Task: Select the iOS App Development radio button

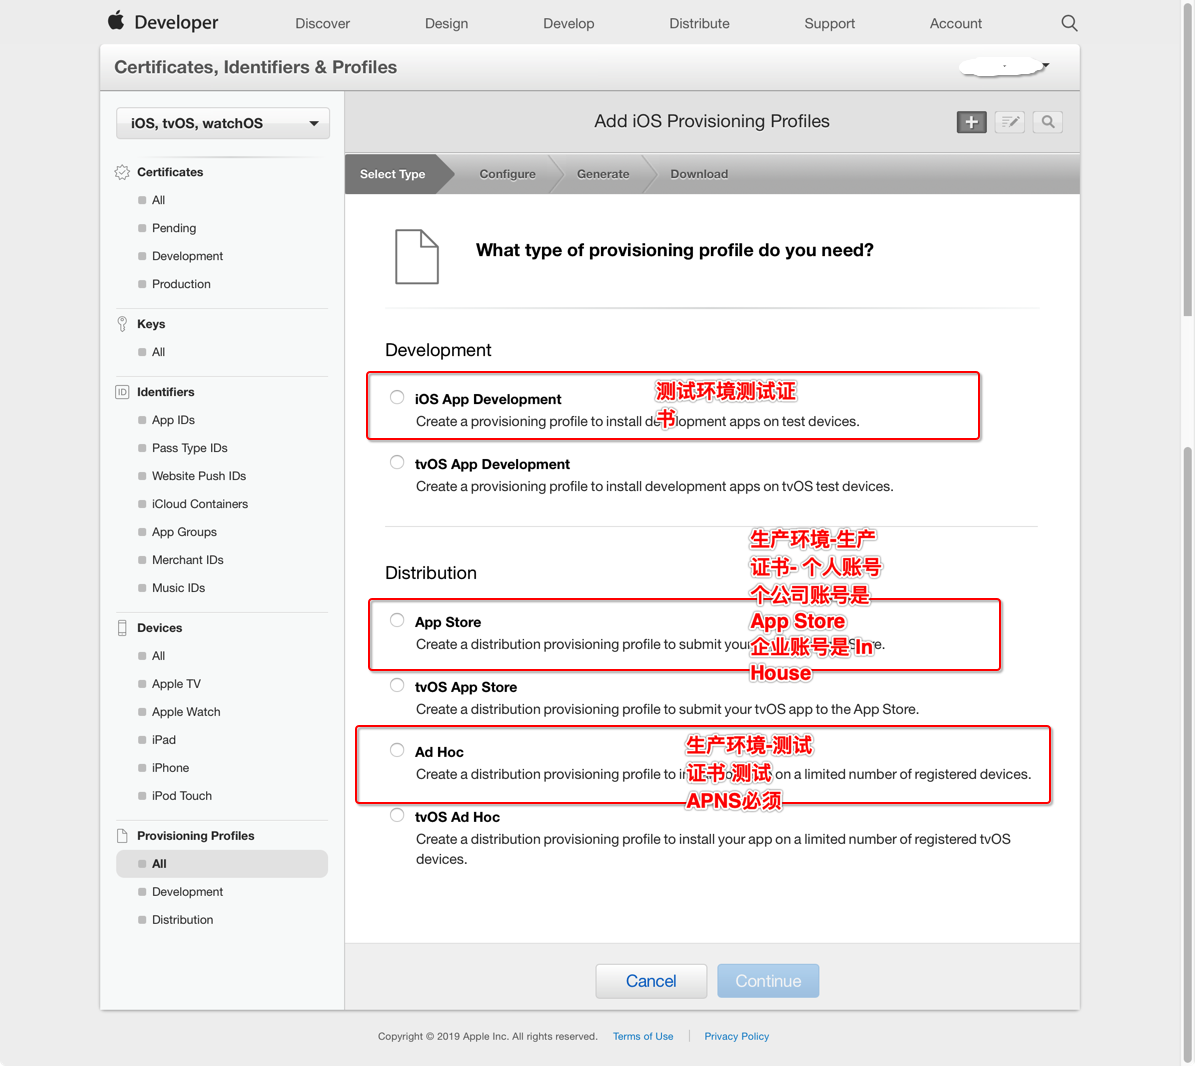Action: (397, 397)
